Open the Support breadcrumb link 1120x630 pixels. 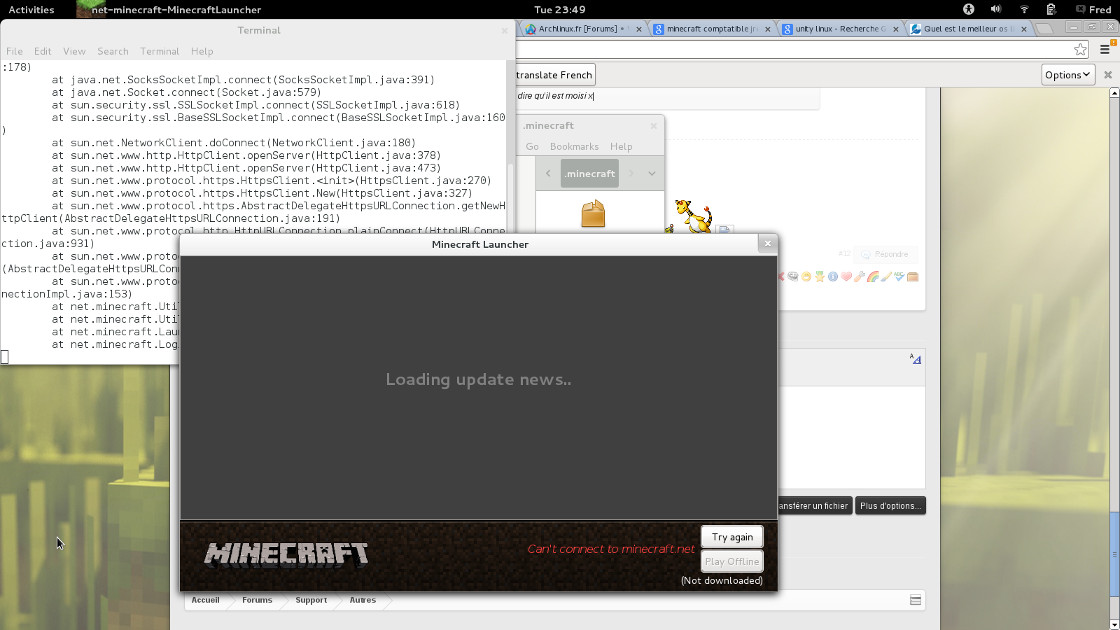[311, 601]
